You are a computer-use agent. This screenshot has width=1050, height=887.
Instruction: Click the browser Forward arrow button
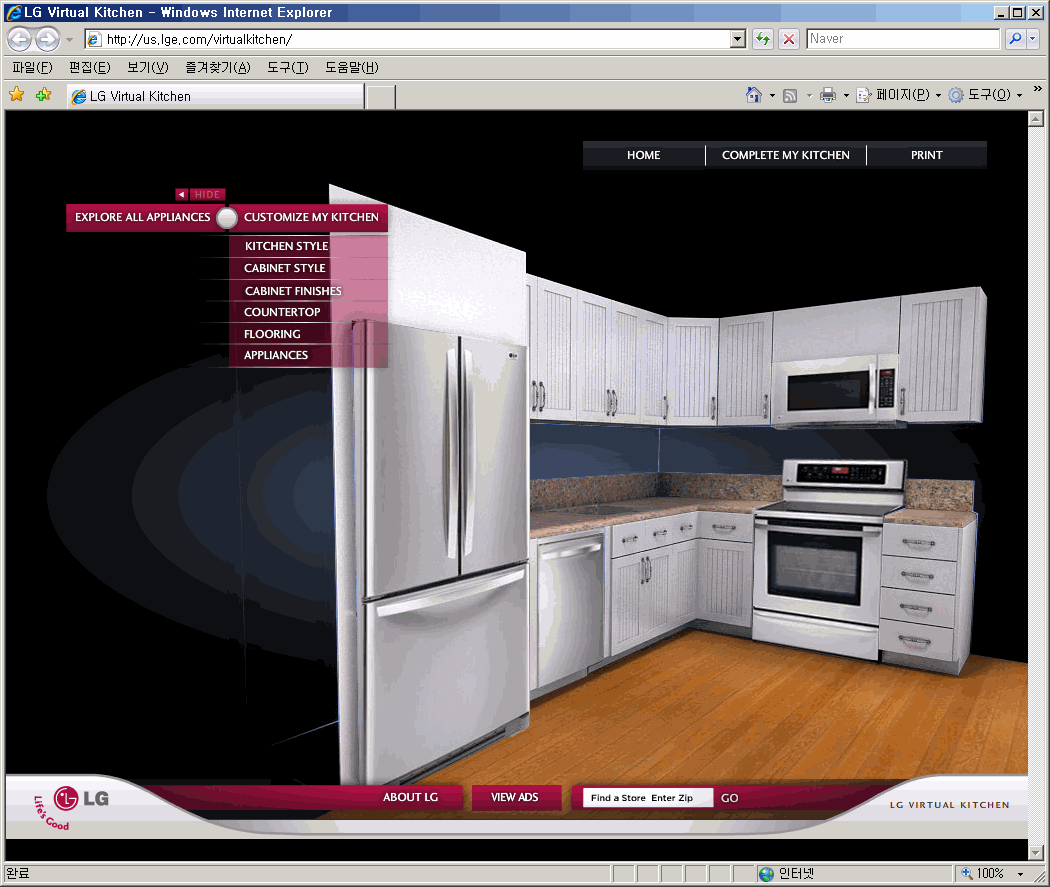48,39
